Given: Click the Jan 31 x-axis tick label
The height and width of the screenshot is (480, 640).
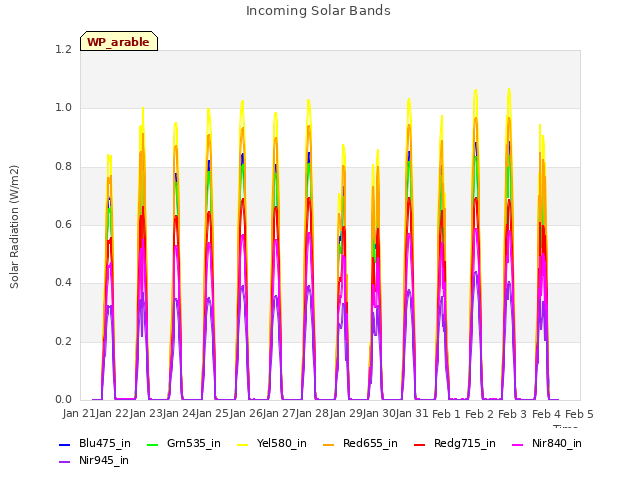Looking at the screenshot, I should [x=412, y=413].
